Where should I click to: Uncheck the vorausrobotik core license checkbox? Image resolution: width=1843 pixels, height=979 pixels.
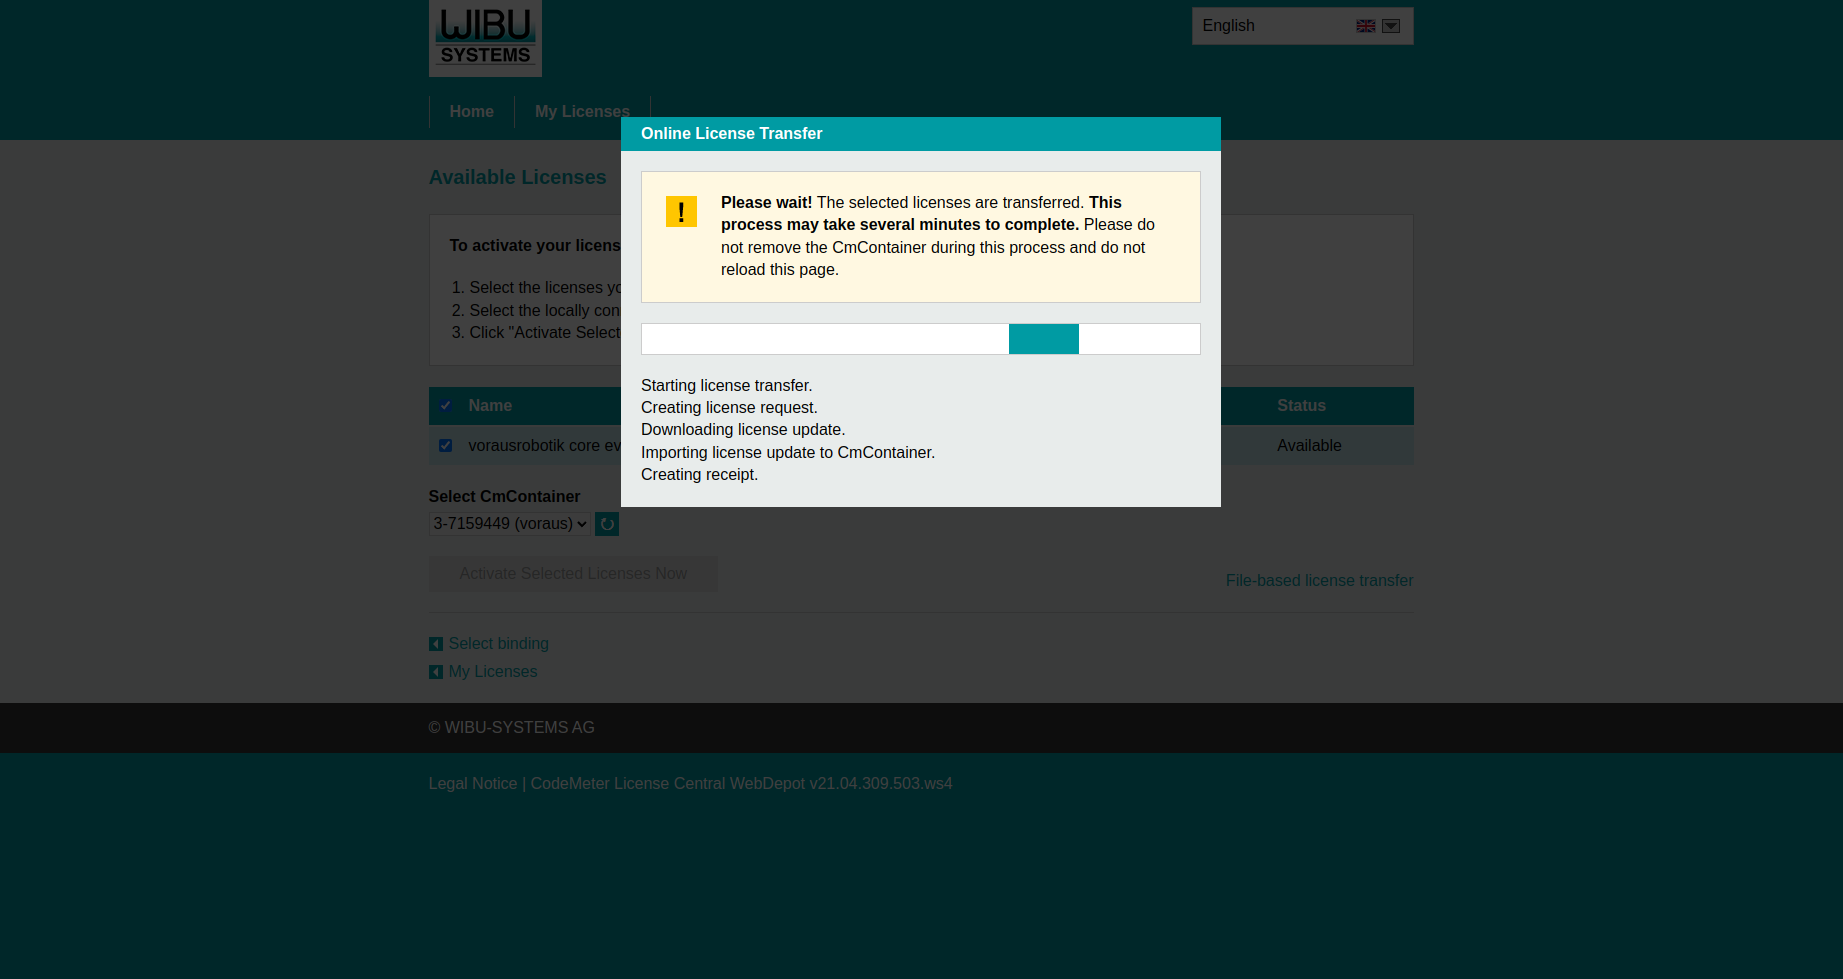[446, 446]
